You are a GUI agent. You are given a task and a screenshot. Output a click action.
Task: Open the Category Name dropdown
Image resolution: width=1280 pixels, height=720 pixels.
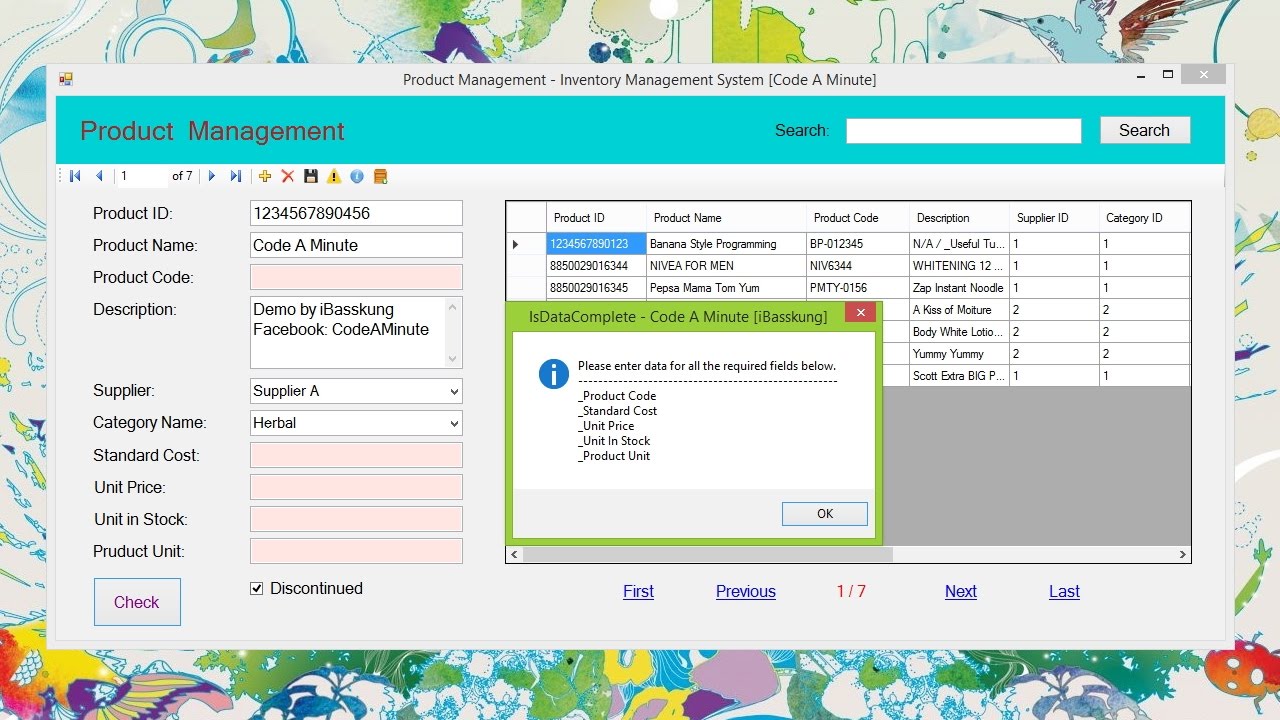tap(454, 424)
